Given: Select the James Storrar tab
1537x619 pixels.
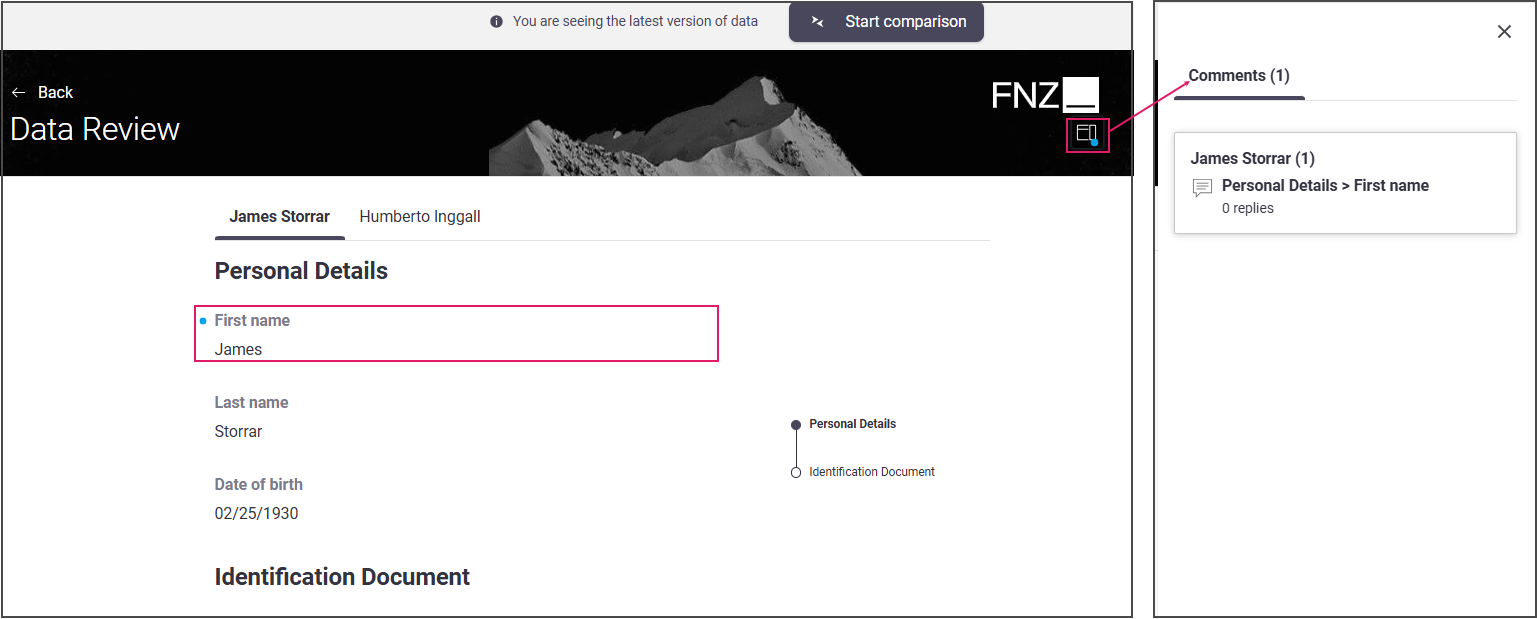Looking at the screenshot, I should (x=280, y=216).
